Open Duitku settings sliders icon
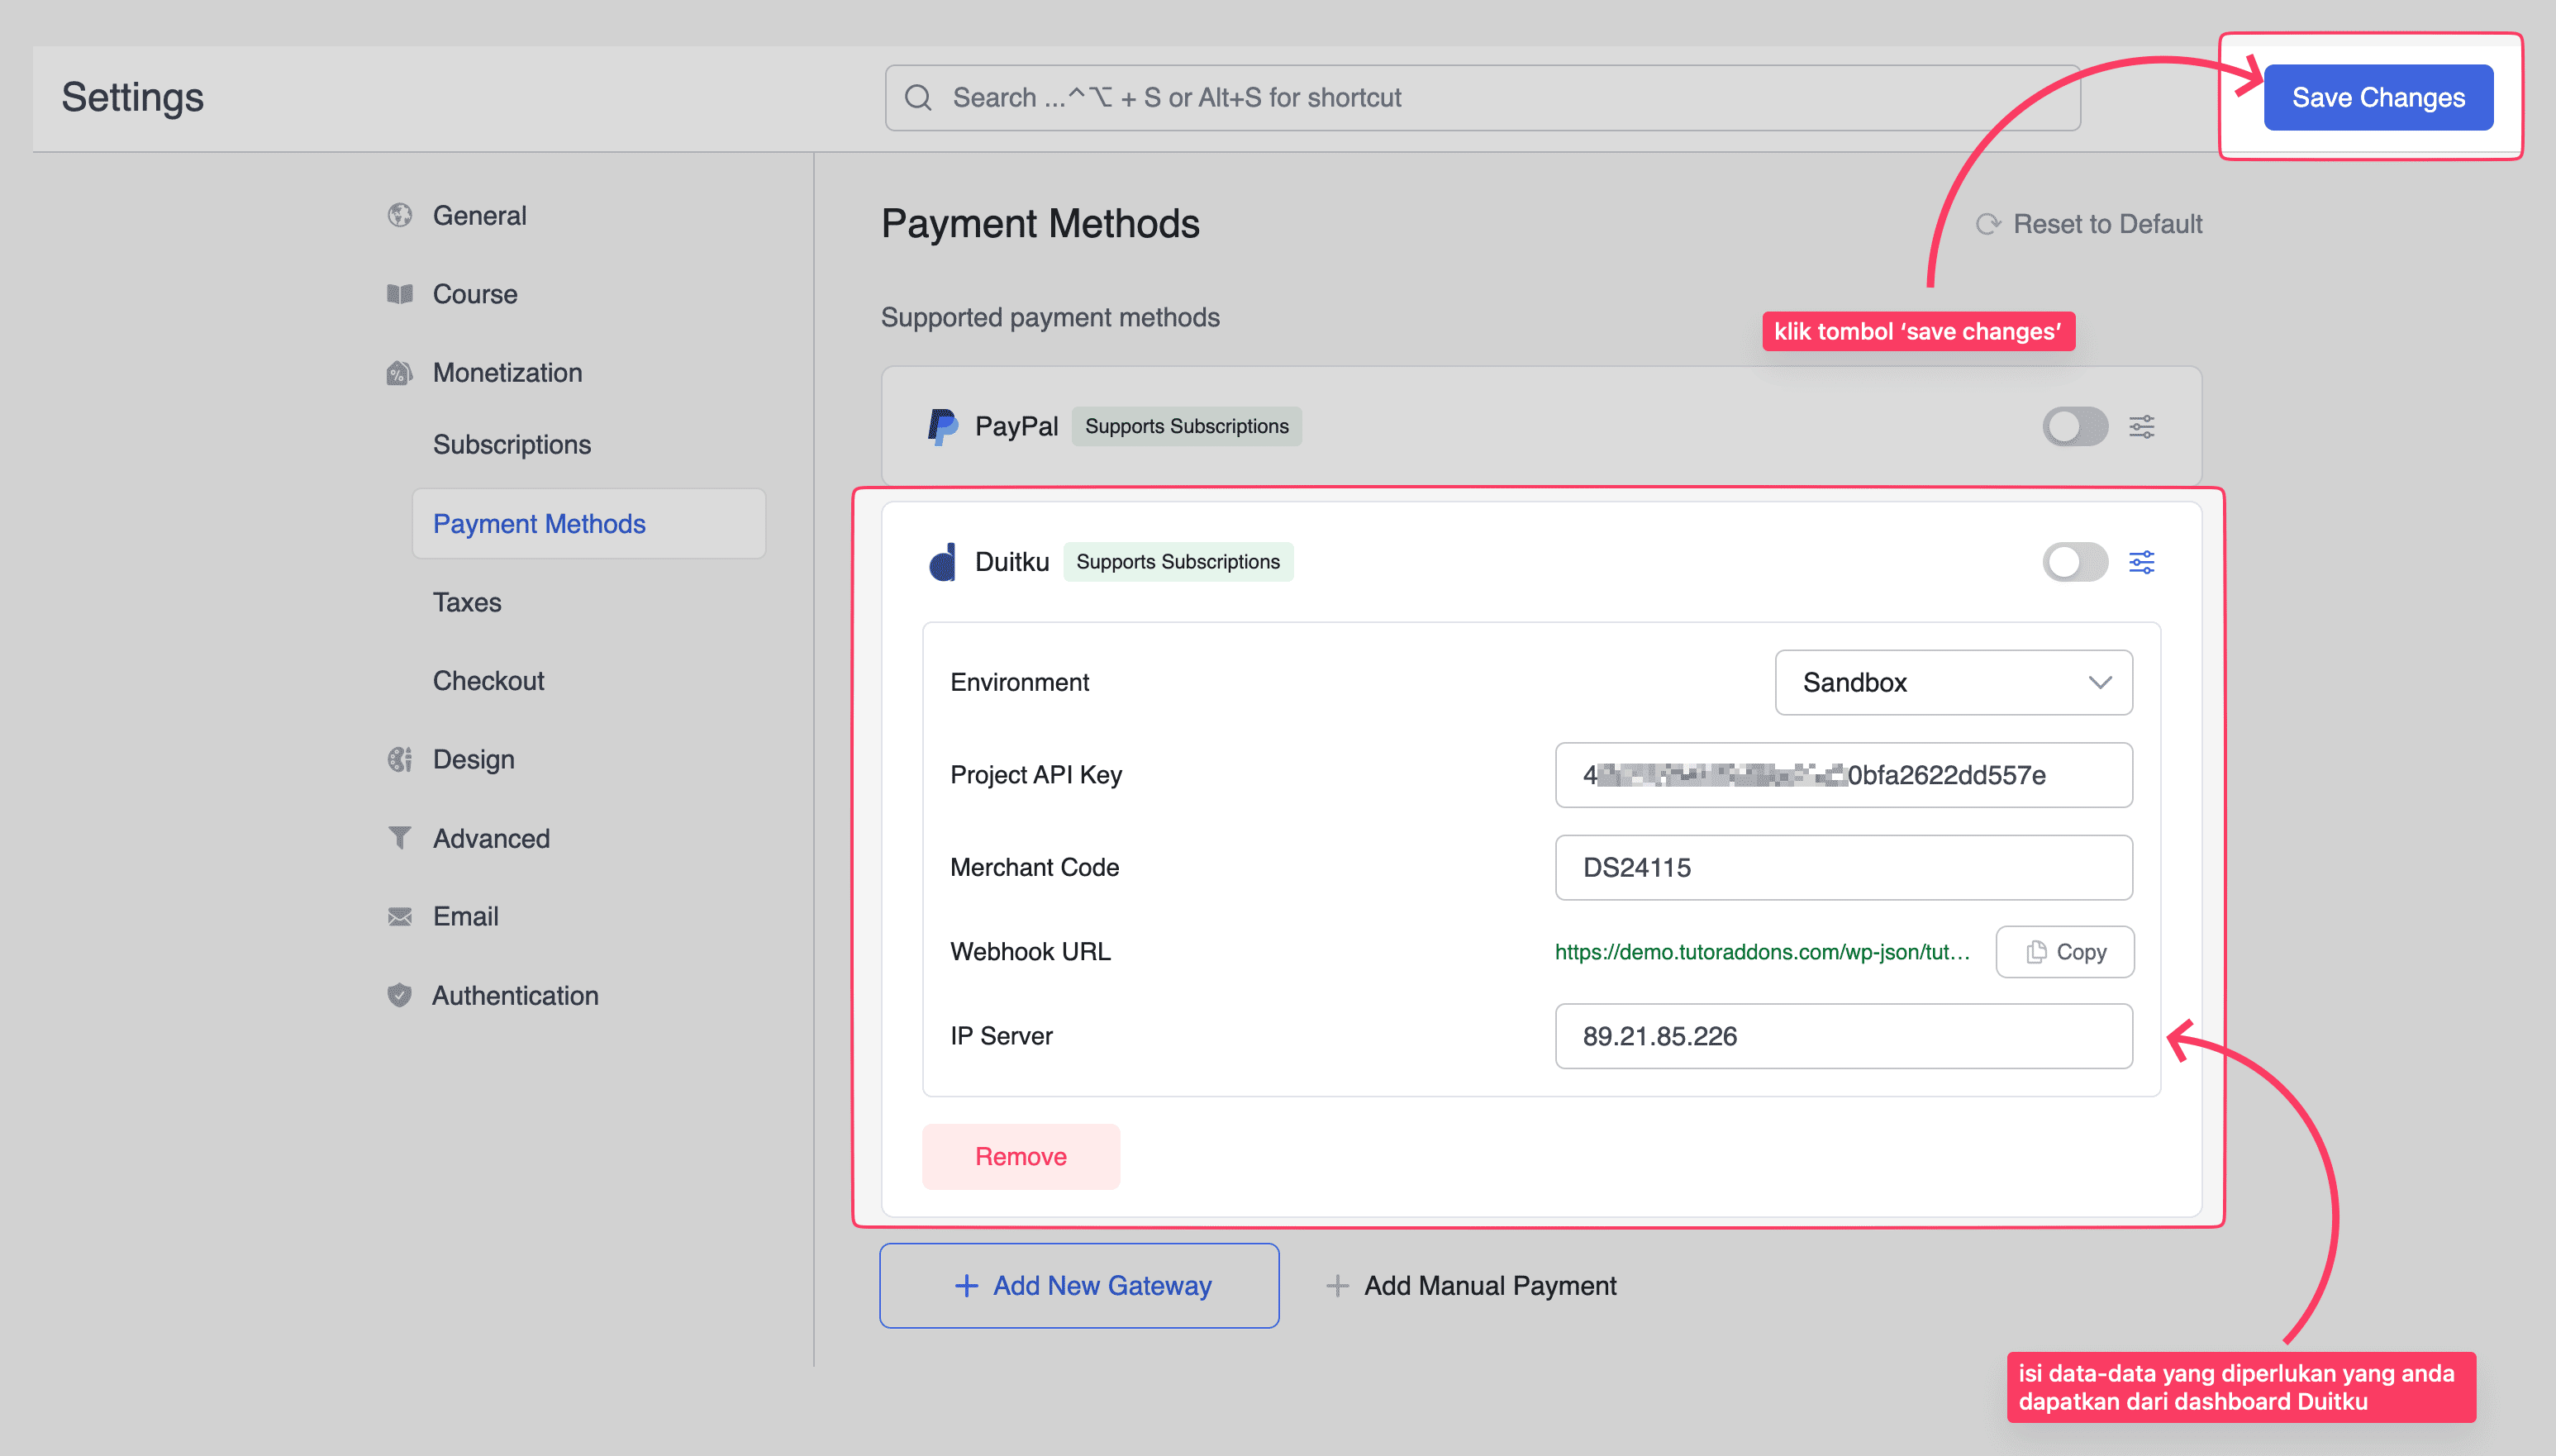2556x1456 pixels. click(2141, 562)
